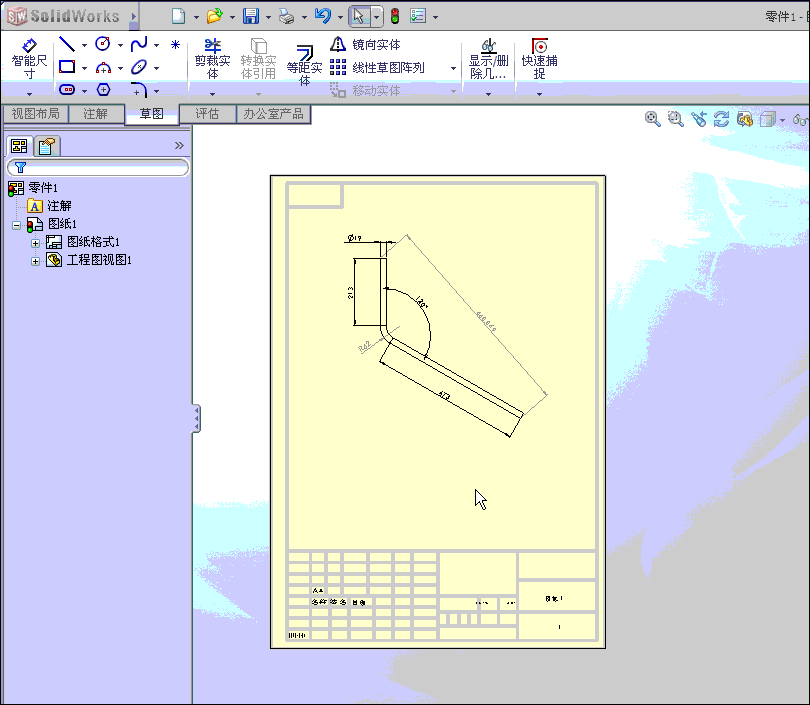Open a file with folder icon
810x705 pixels.
[214, 16]
